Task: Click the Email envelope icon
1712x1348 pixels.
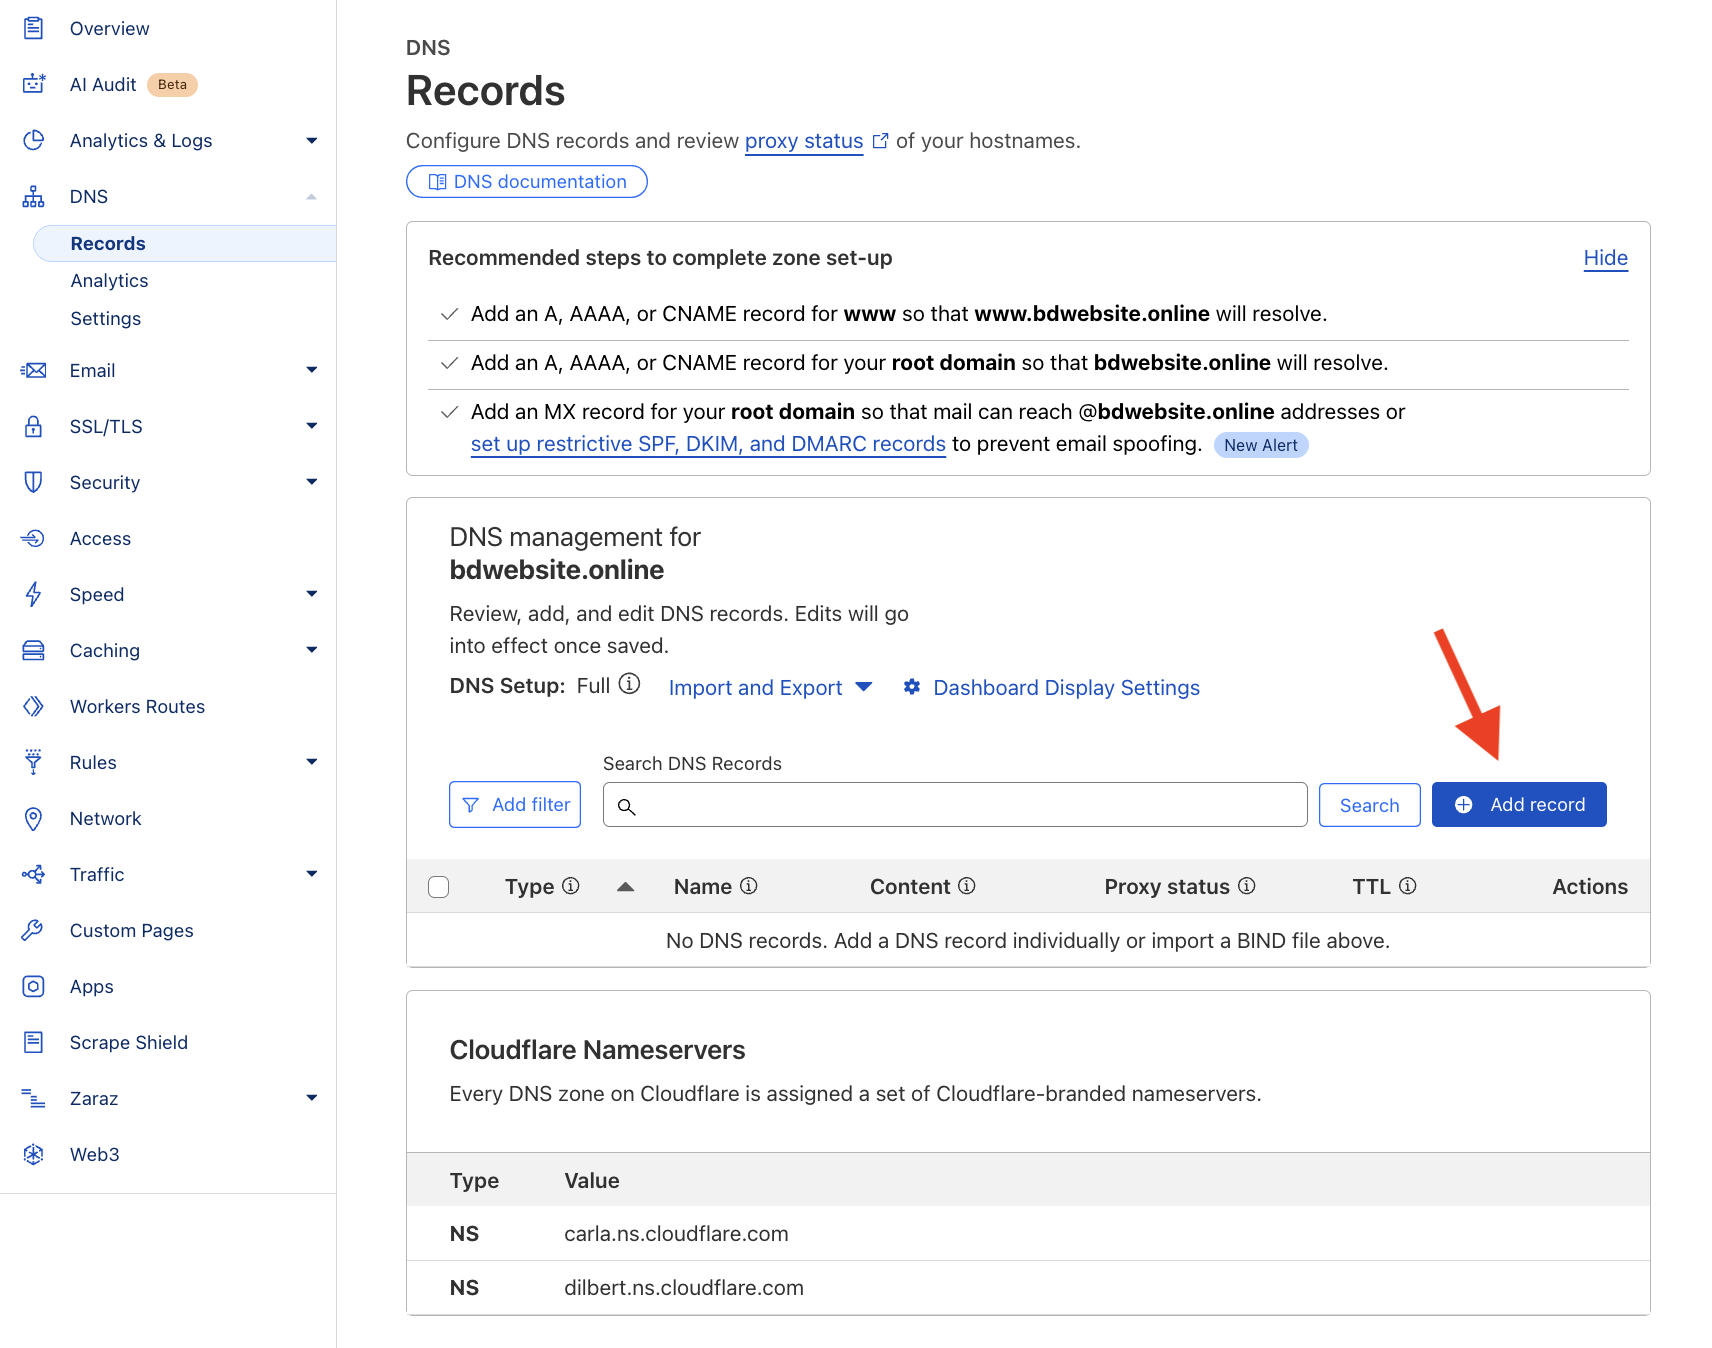Action: tap(33, 370)
